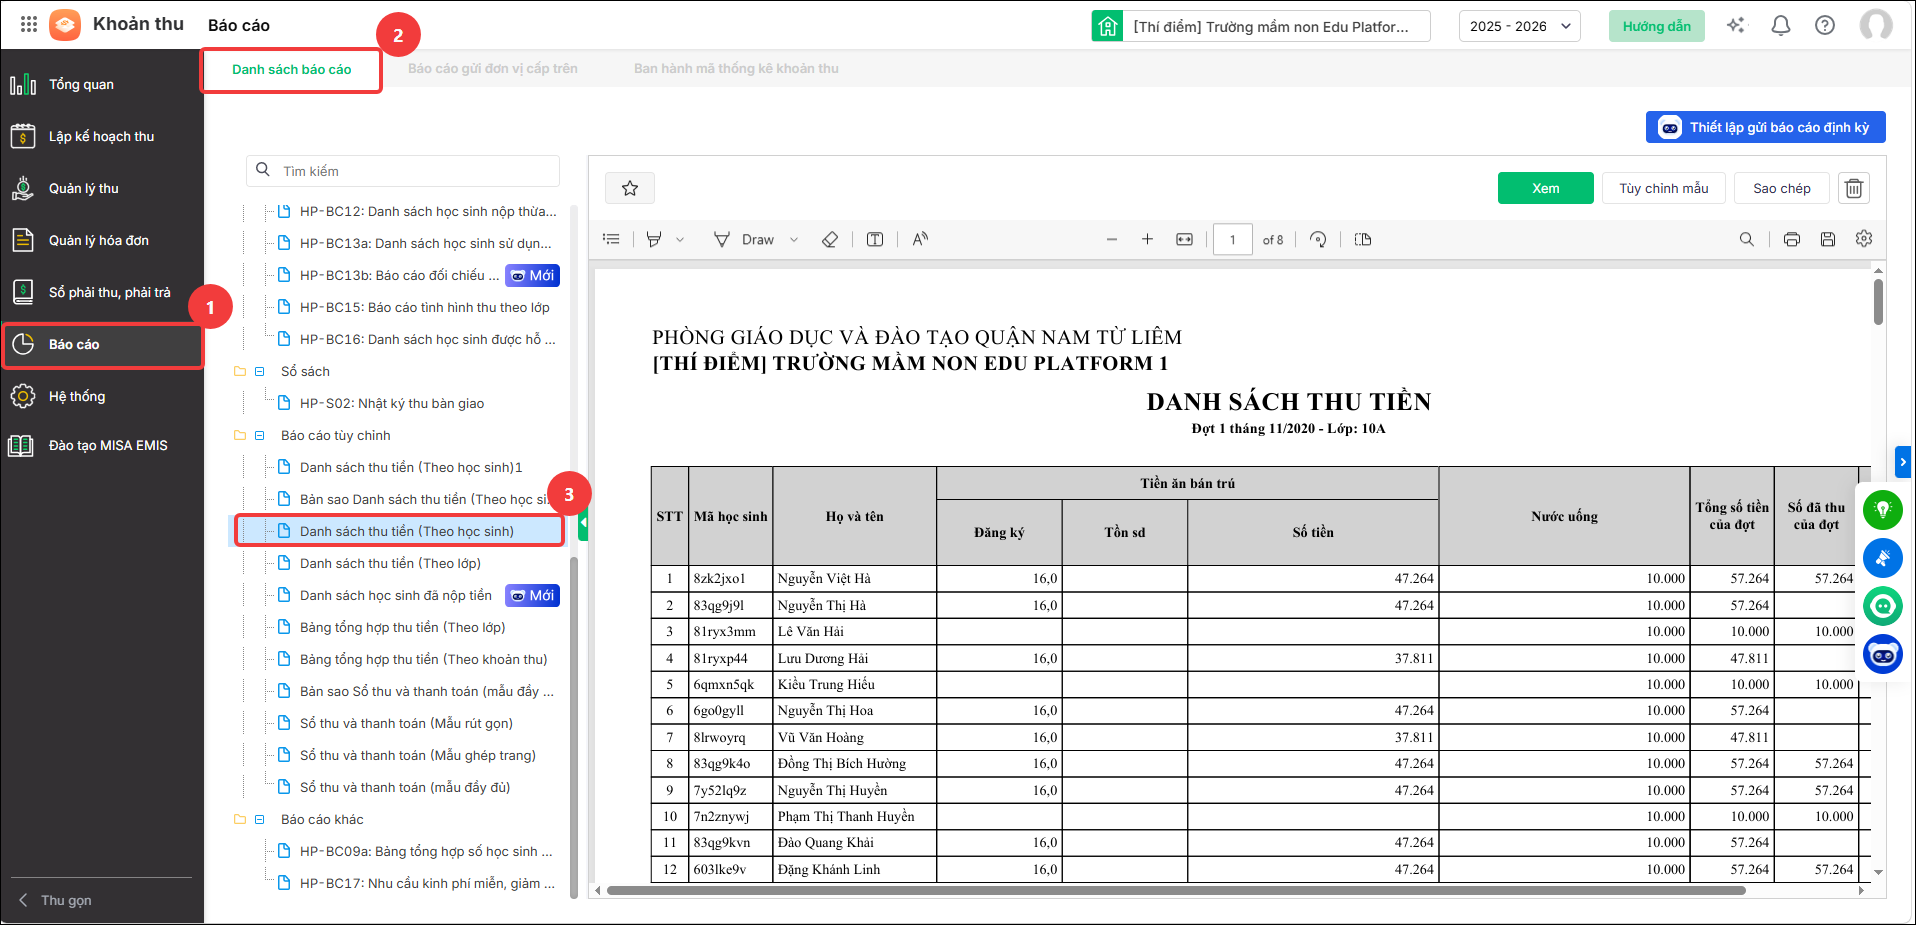1916x925 pixels.
Task: Open Đào tạo MISA EMIS
Action: (x=102, y=445)
